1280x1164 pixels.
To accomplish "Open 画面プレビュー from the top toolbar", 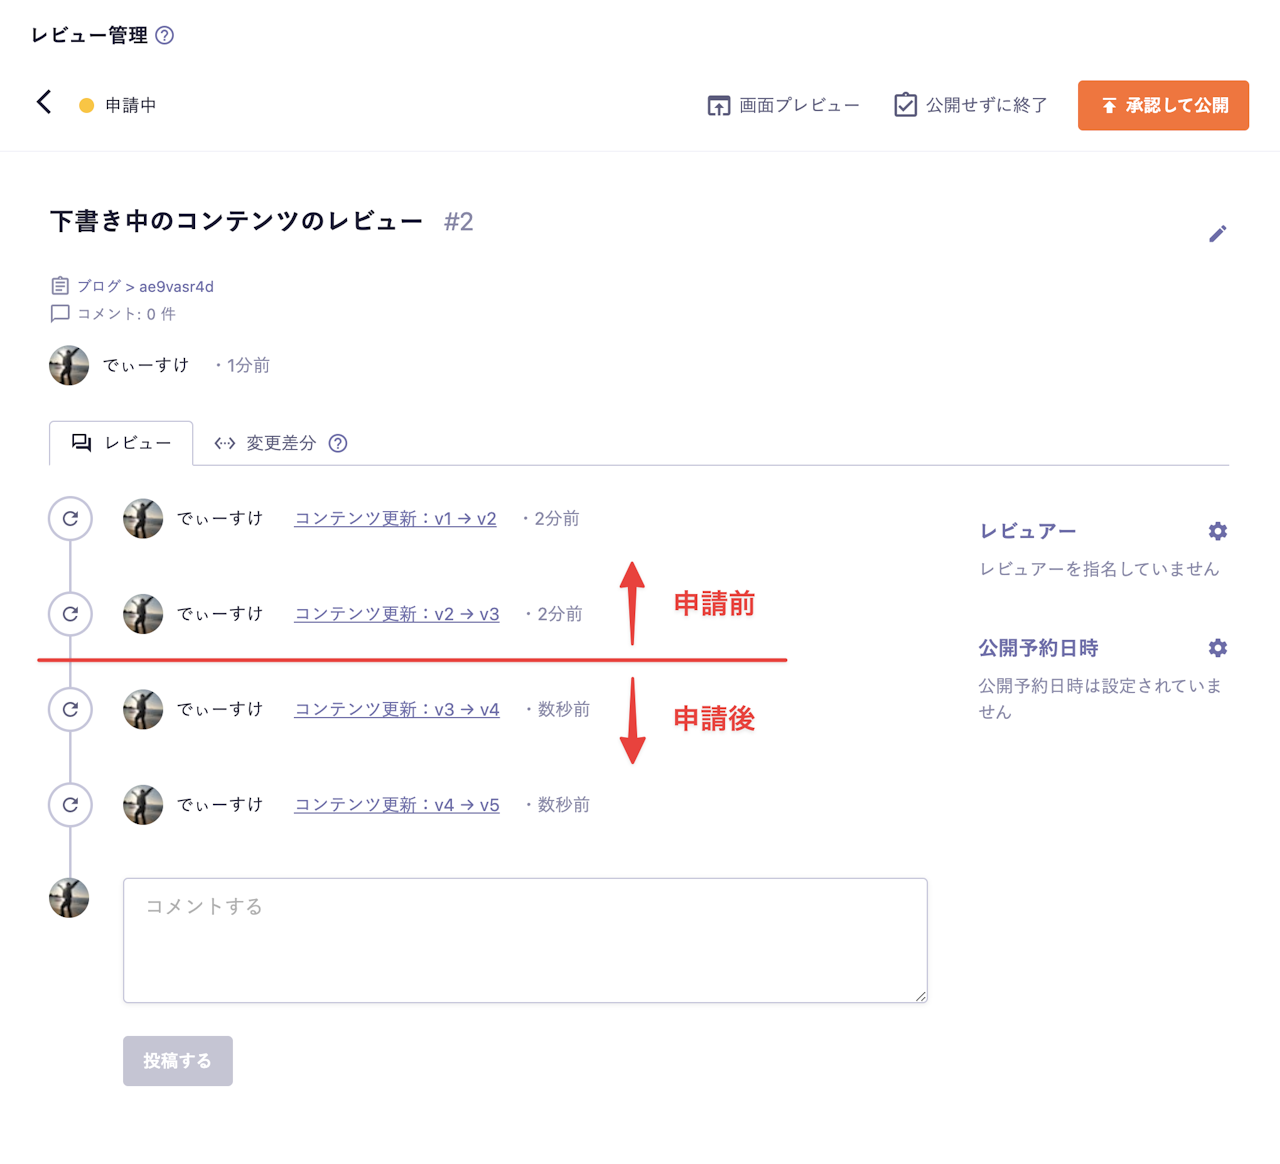I will pyautogui.click(x=783, y=104).
